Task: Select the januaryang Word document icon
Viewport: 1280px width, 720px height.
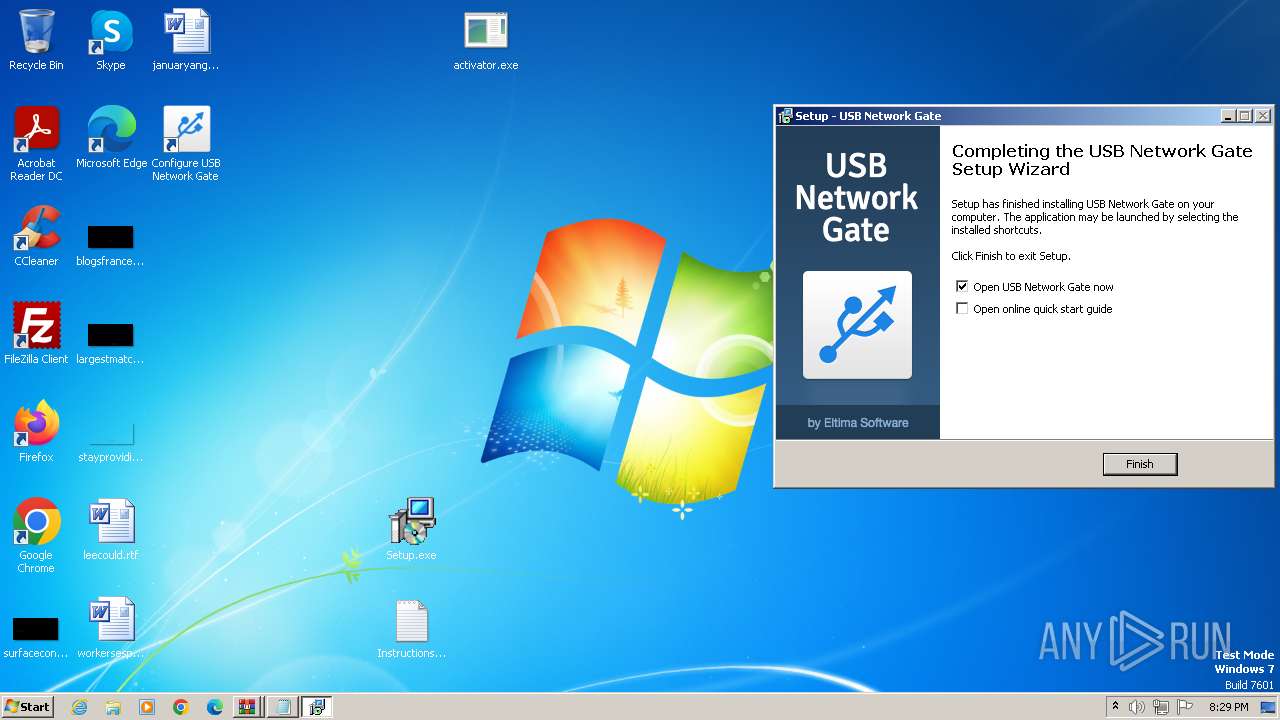Action: (x=186, y=40)
